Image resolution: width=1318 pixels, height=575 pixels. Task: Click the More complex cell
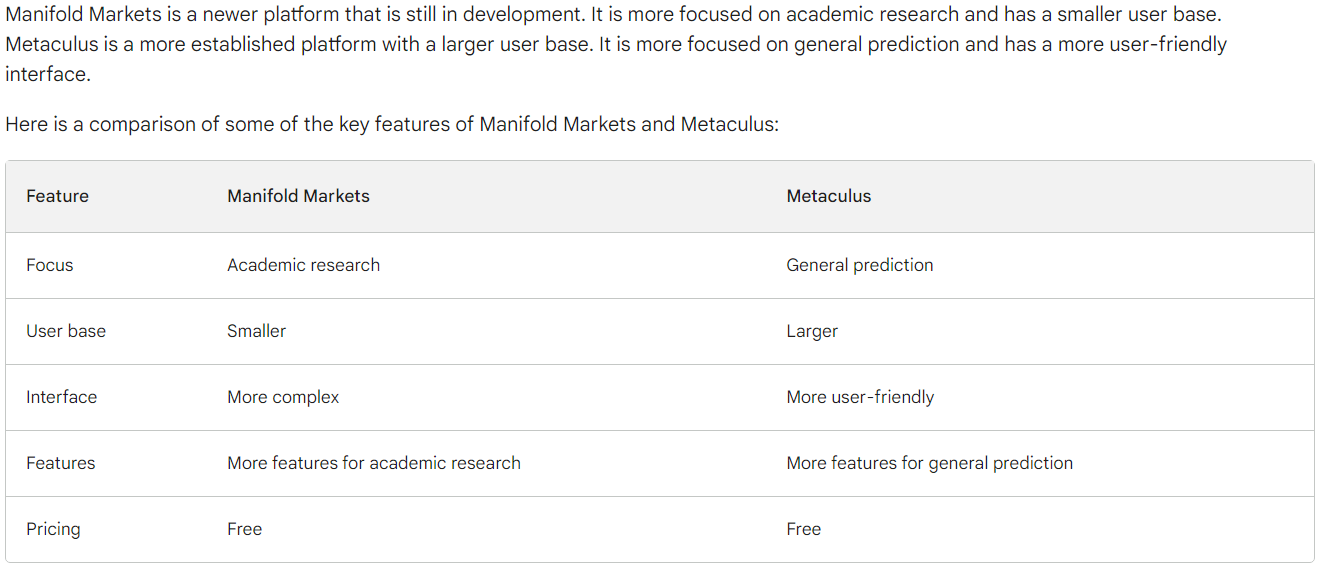pyautogui.click(x=283, y=397)
